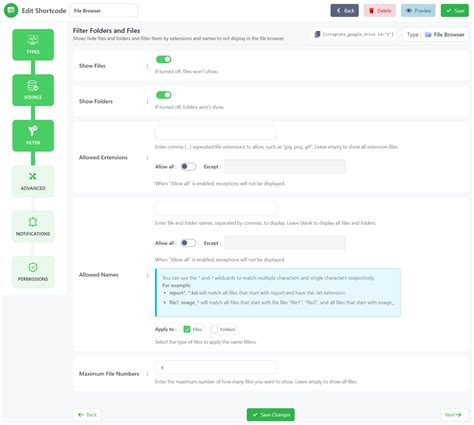Screen dimensions: 474x425
Task: Copy the shortcode via copy icon
Action: pyautogui.click(x=317, y=34)
